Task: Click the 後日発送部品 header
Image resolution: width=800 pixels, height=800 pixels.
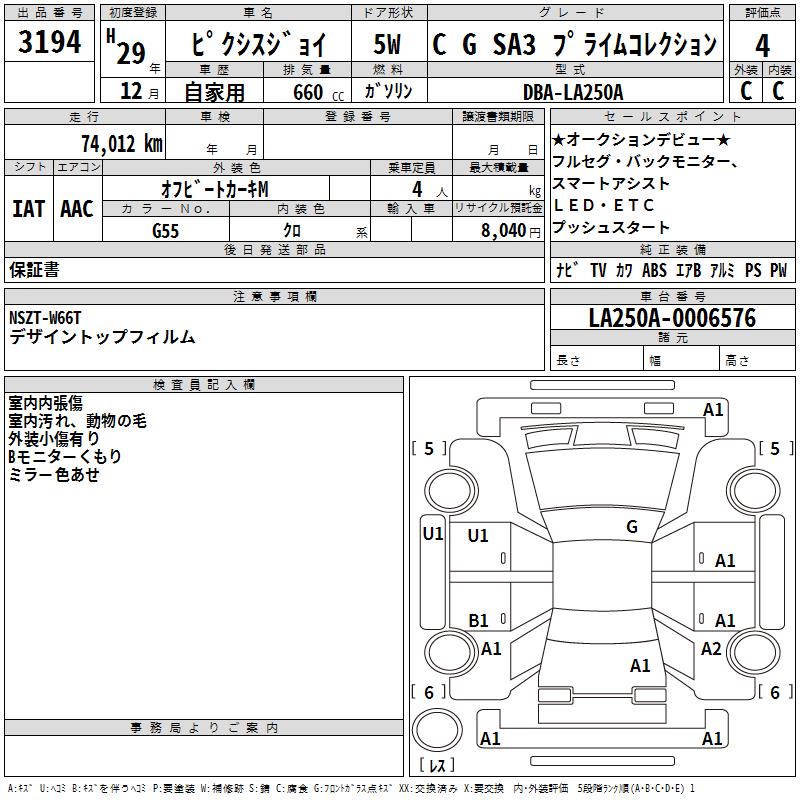Action: pyautogui.click(x=274, y=249)
